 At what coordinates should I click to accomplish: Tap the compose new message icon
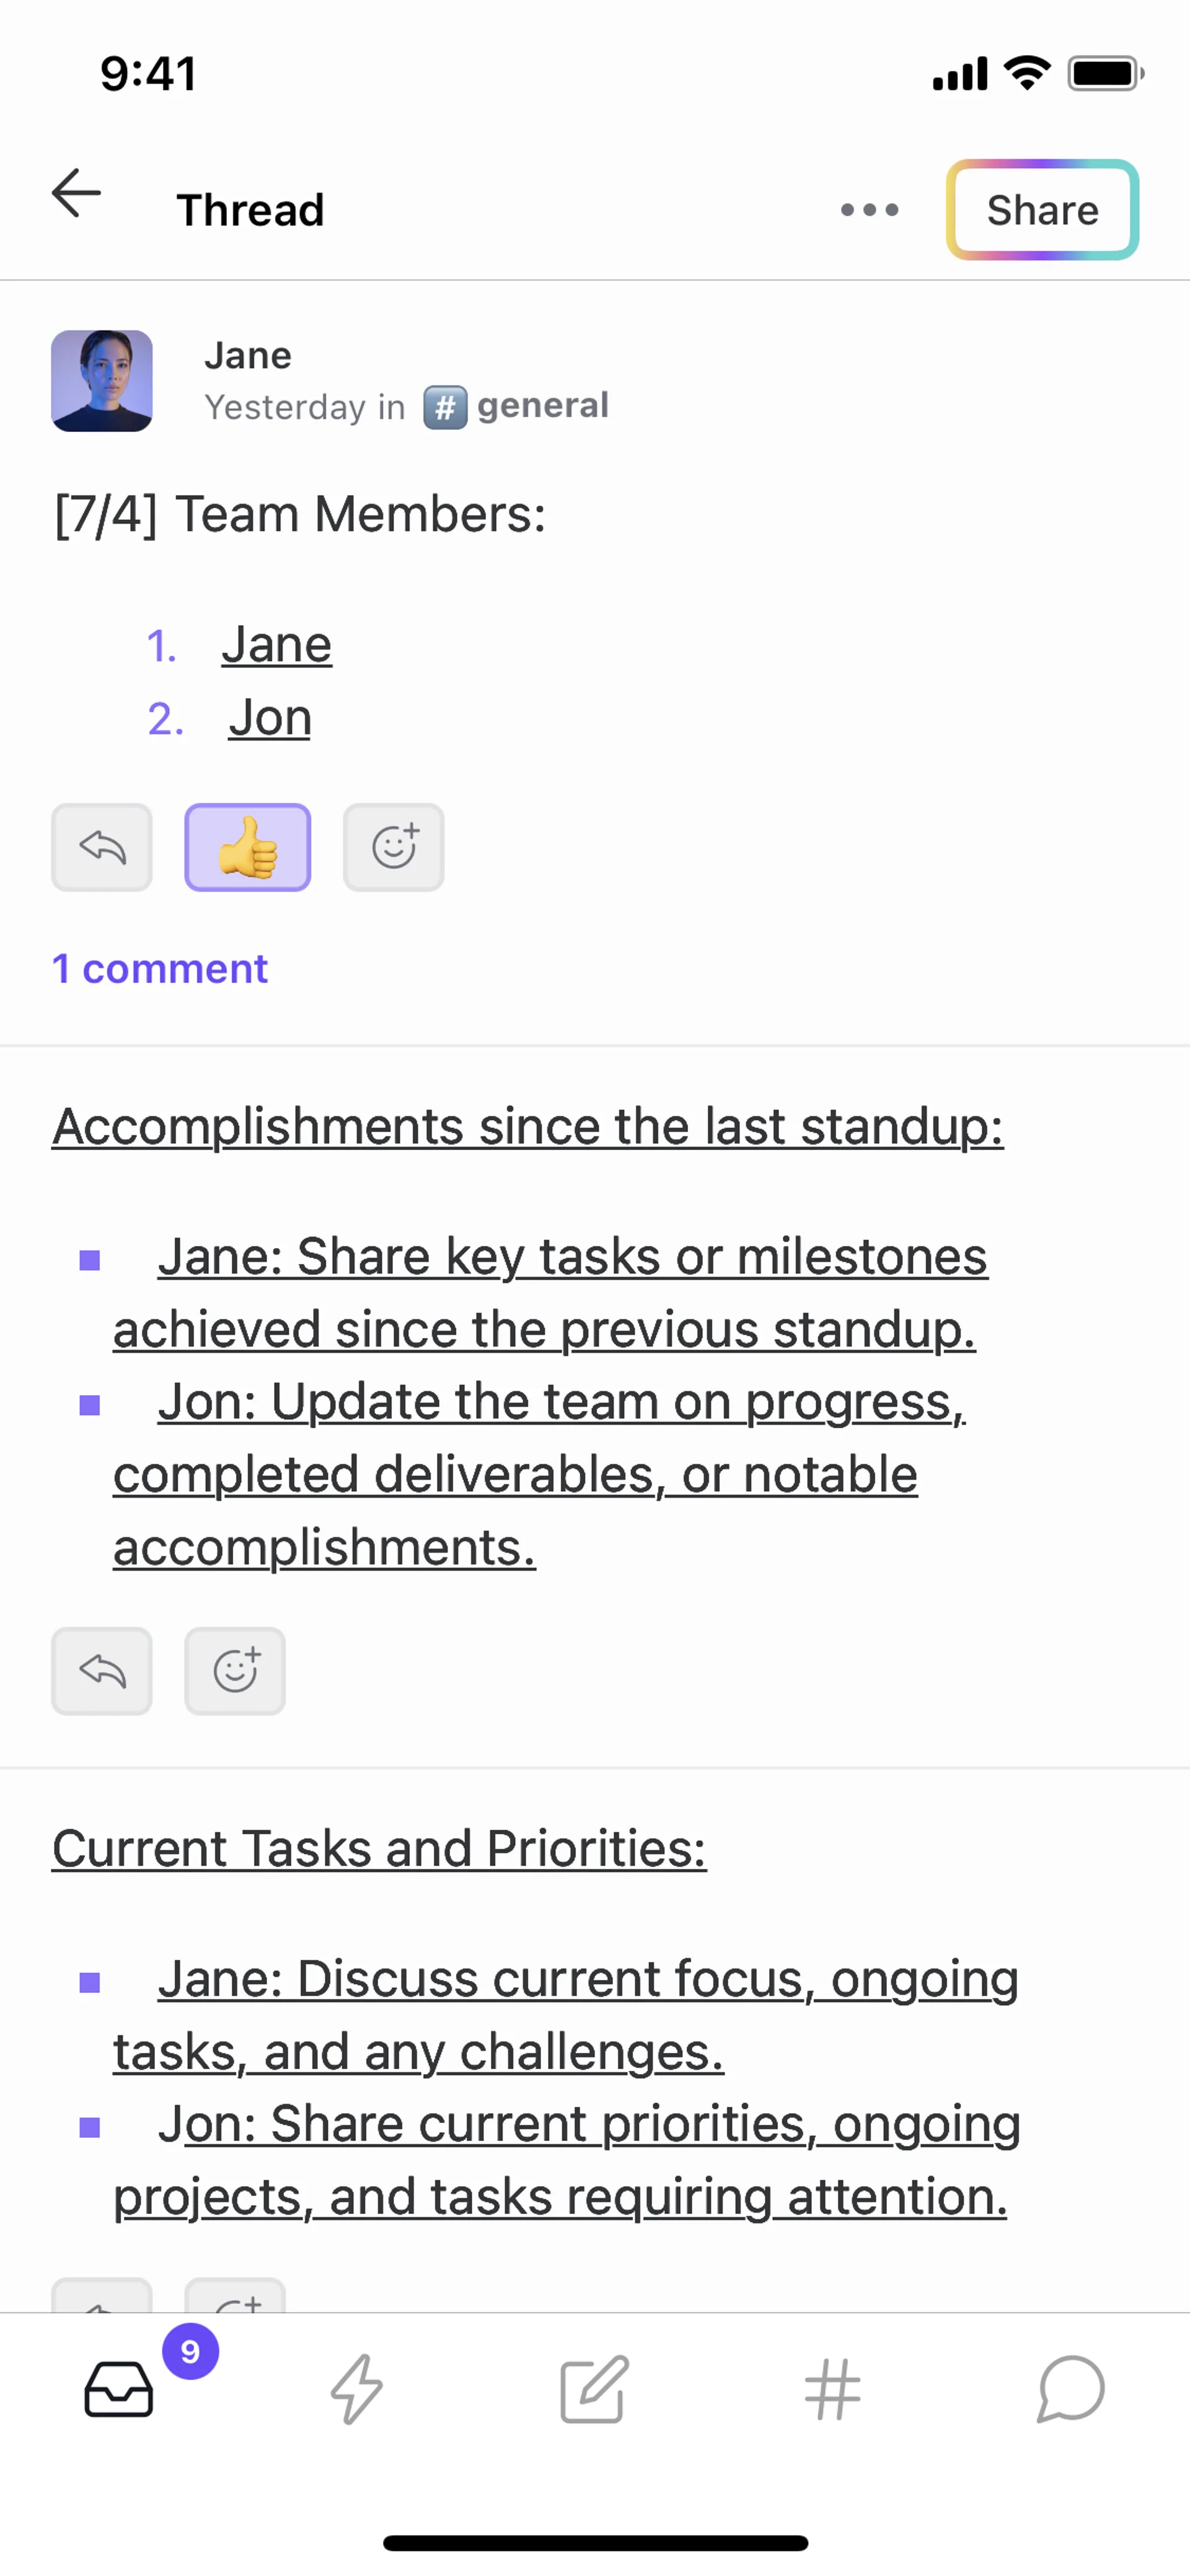tap(594, 2388)
